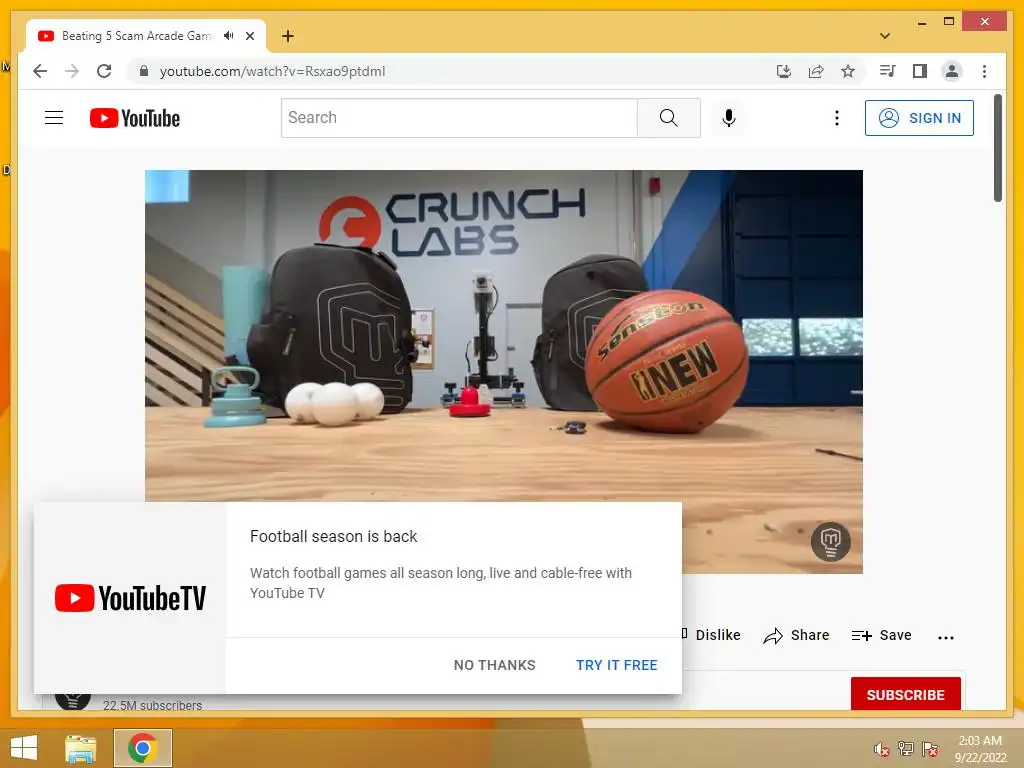The width and height of the screenshot is (1024, 768).
Task: Dismiss promo with NO THANKS
Action: [494, 665]
